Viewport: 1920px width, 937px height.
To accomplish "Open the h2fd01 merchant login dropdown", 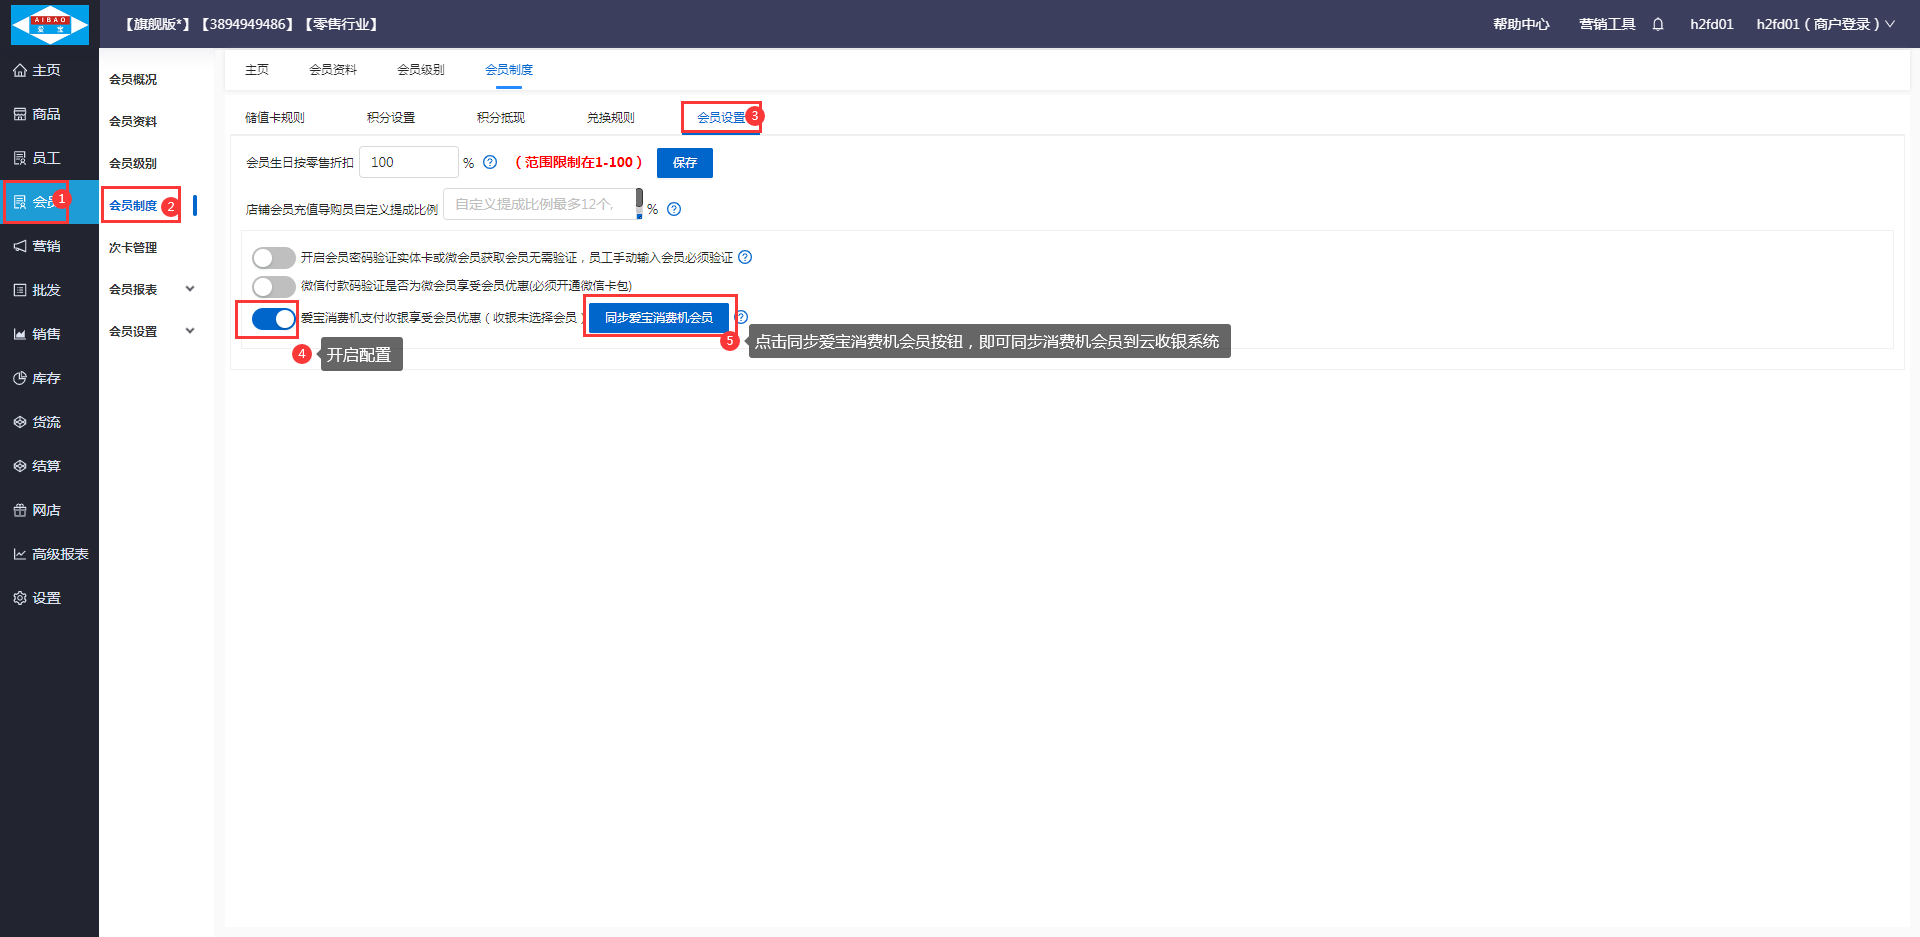I will pos(1824,24).
